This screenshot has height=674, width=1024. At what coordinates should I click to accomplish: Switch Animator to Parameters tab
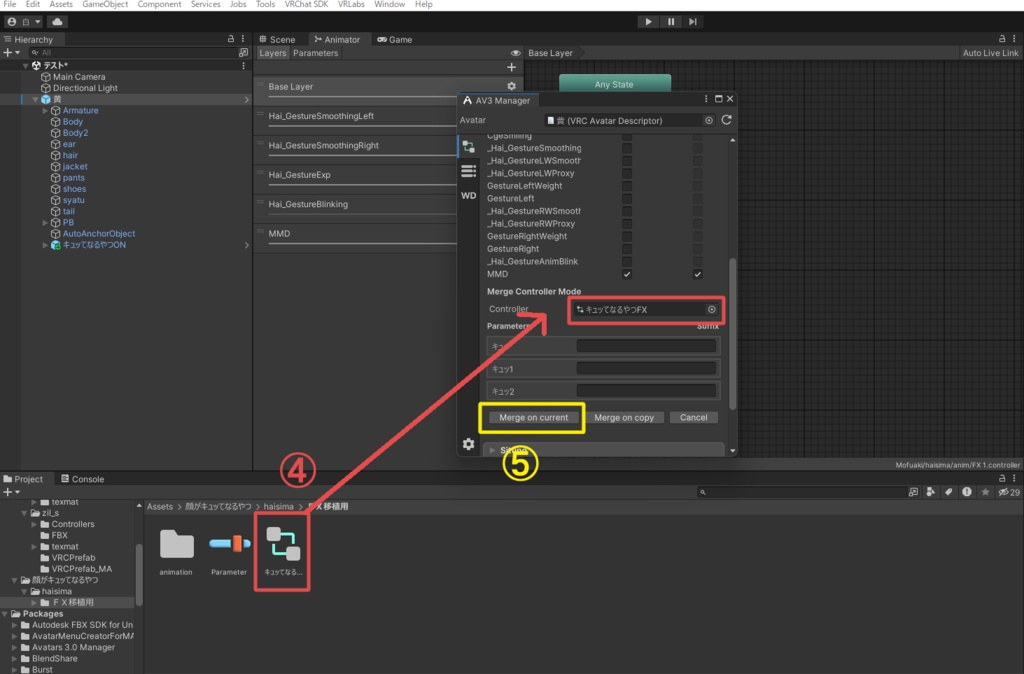[315, 53]
